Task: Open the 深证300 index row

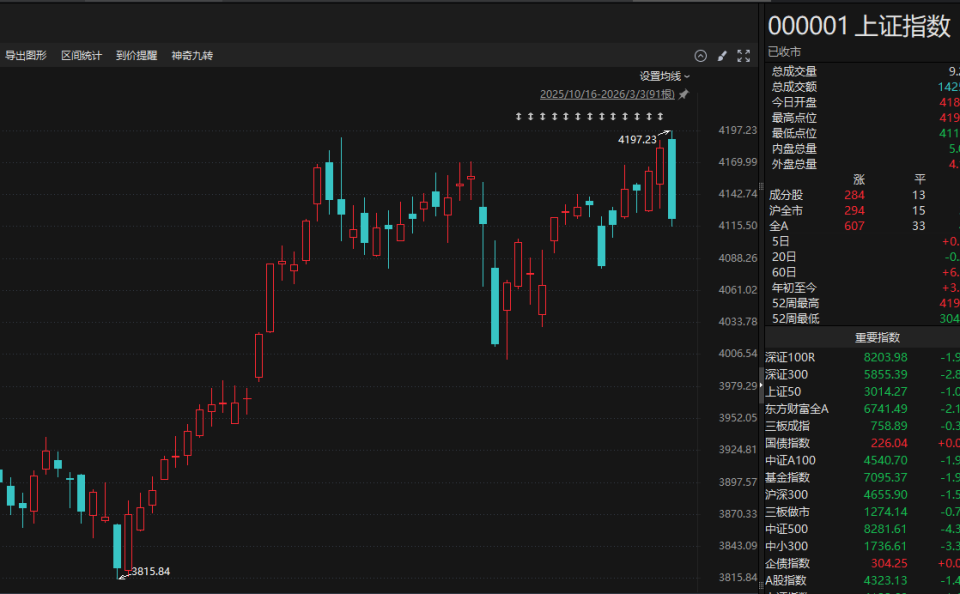Action: pos(863,374)
